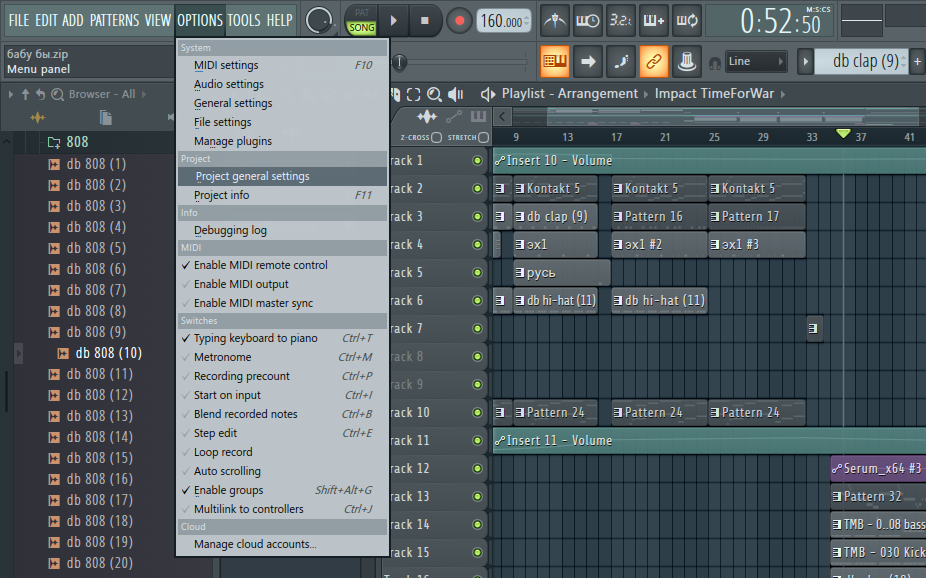Click the audio waveform focus icon
Viewport: 926px width, 578px height.
click(426, 116)
